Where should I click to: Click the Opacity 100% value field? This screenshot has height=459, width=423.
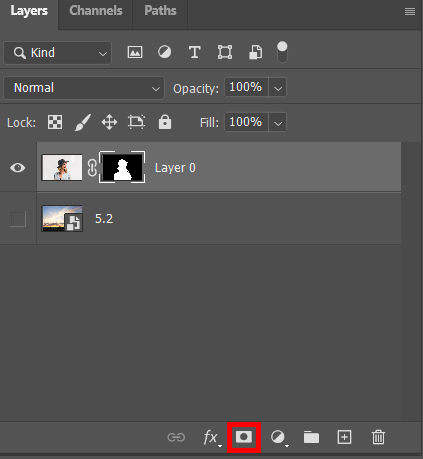(x=246, y=87)
